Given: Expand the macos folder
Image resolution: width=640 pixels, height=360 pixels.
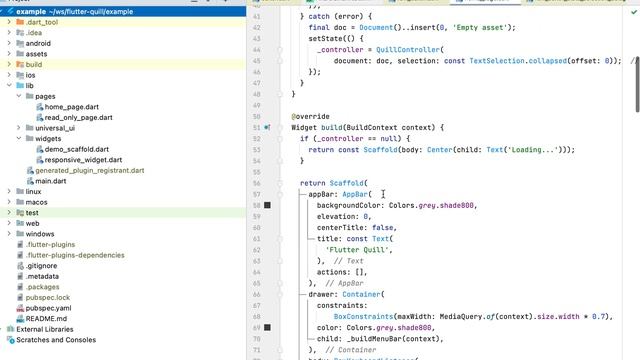Looking at the screenshot, I should [9, 202].
